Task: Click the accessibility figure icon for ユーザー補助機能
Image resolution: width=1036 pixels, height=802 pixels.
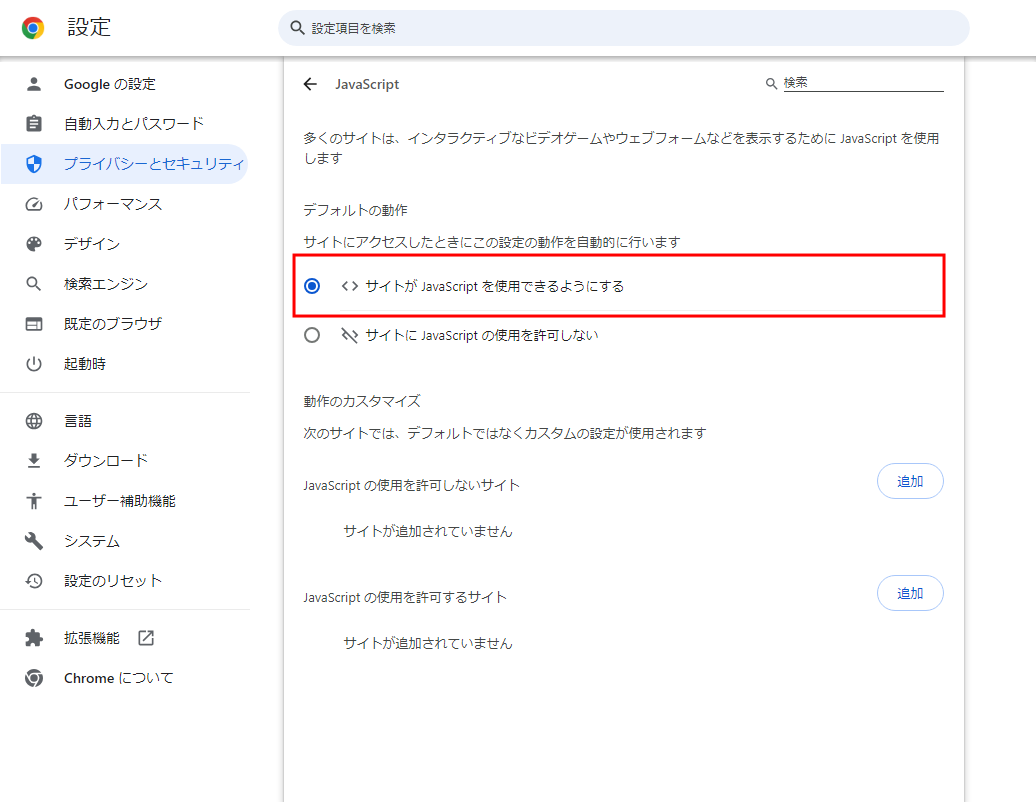Action: pyautogui.click(x=34, y=501)
